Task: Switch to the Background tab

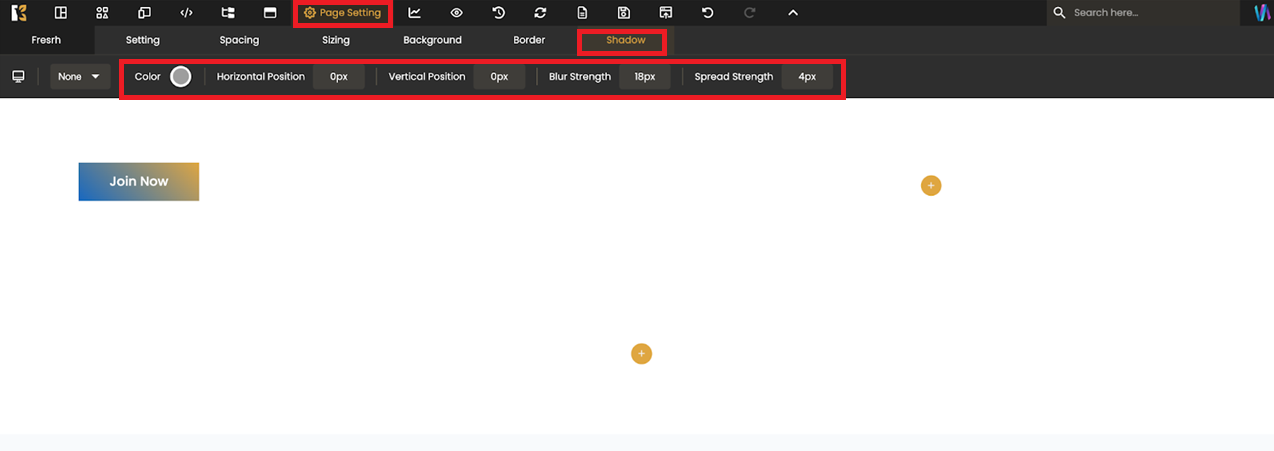Action: (x=432, y=40)
